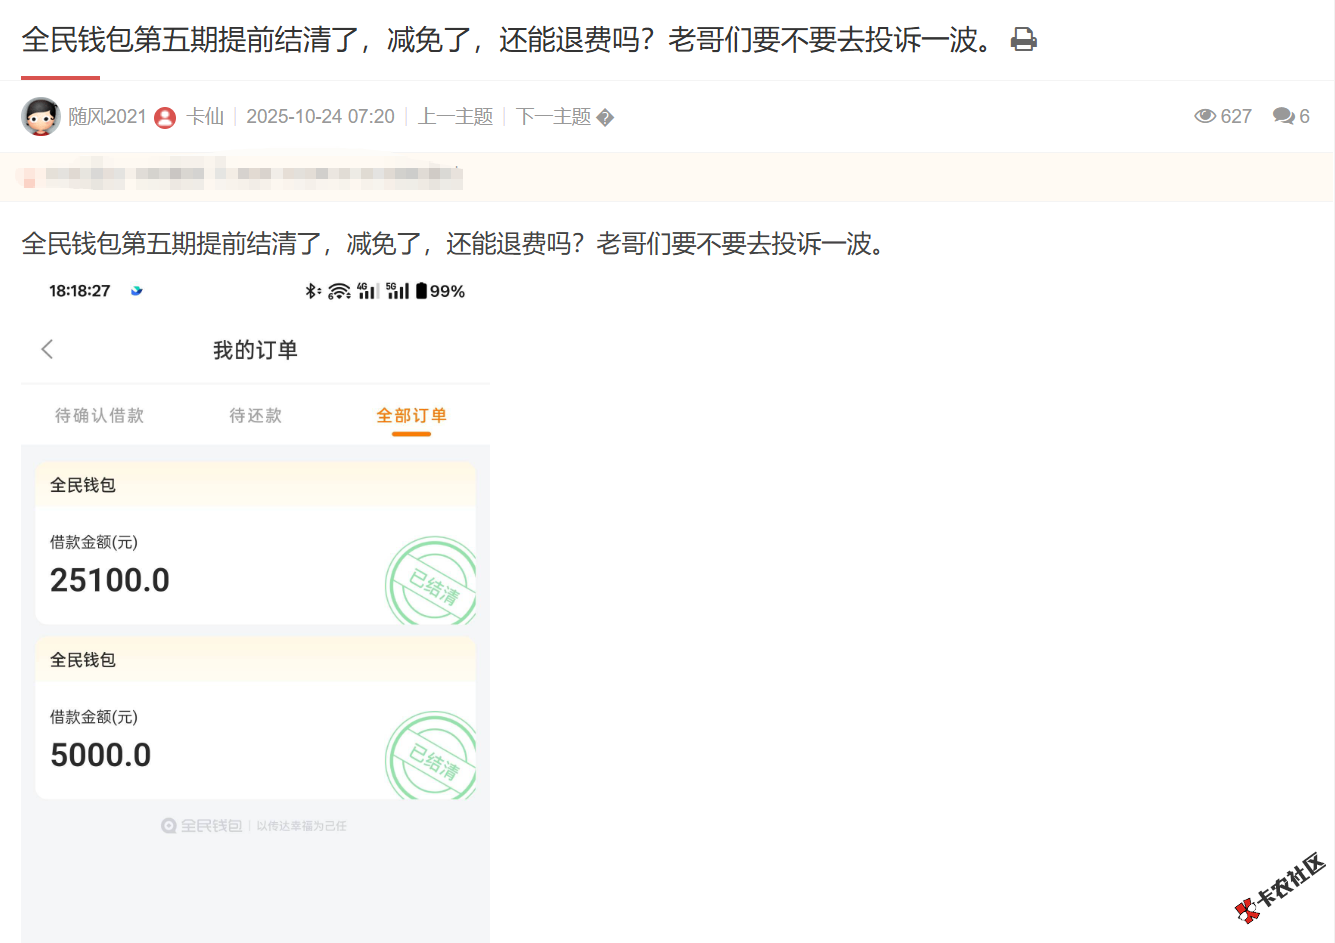This screenshot has width=1335, height=943.
Task: Go to 上一主题 previous thread
Action: click(x=455, y=117)
